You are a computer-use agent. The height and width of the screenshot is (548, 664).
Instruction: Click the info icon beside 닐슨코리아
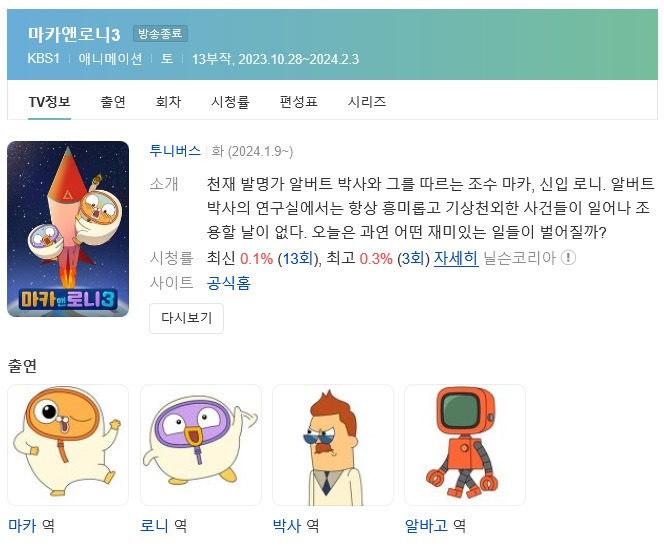[x=568, y=257]
